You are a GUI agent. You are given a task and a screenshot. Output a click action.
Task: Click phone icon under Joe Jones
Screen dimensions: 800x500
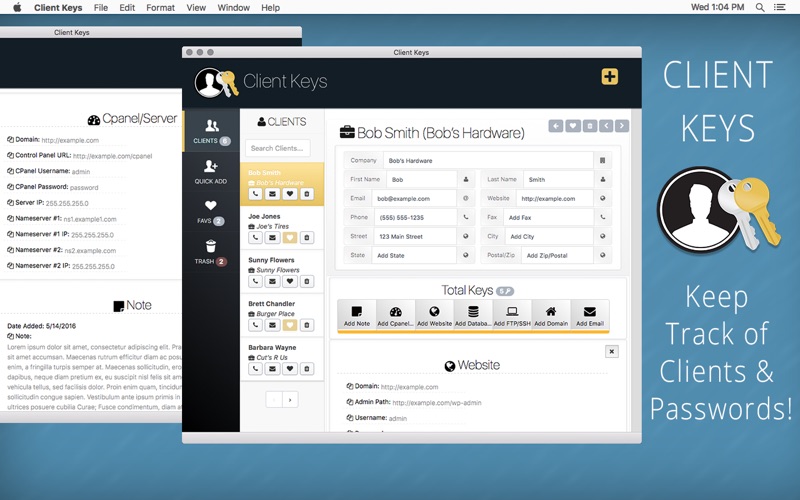click(256, 237)
